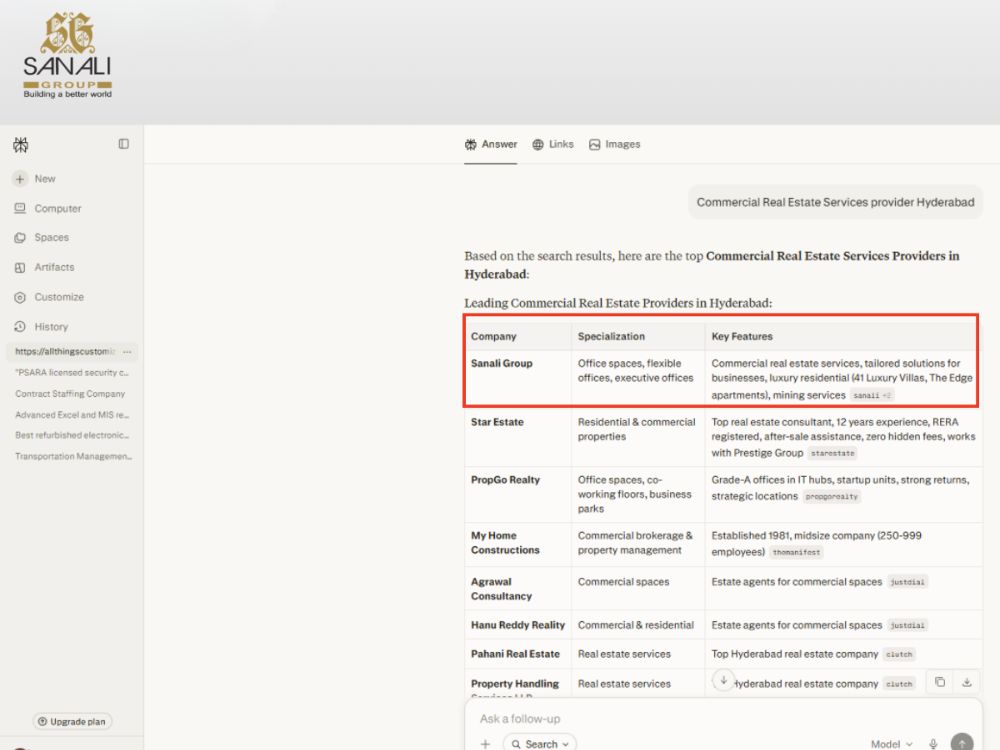Viewport: 1000px width, 750px height.
Task: Open the sanaii source citation chip
Action: [x=872, y=395]
